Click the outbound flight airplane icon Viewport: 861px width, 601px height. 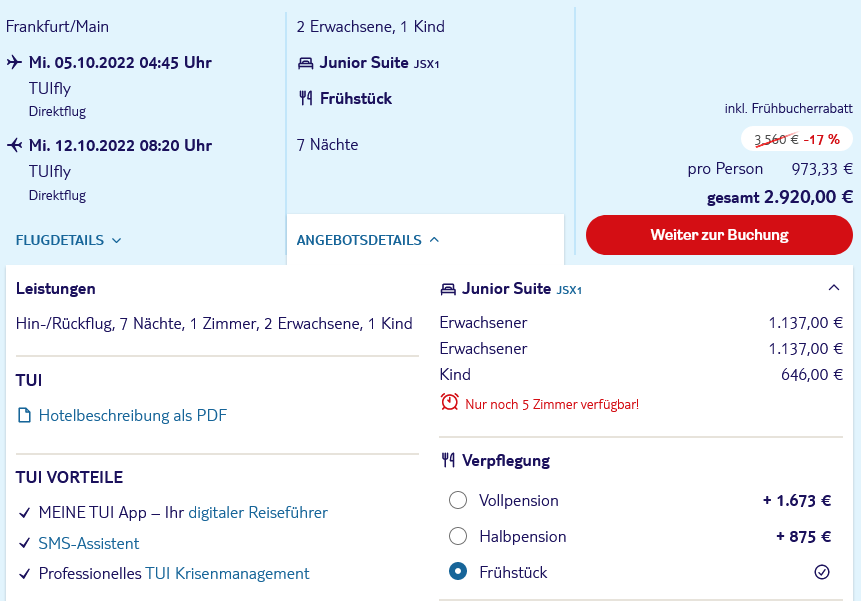click(x=14, y=62)
